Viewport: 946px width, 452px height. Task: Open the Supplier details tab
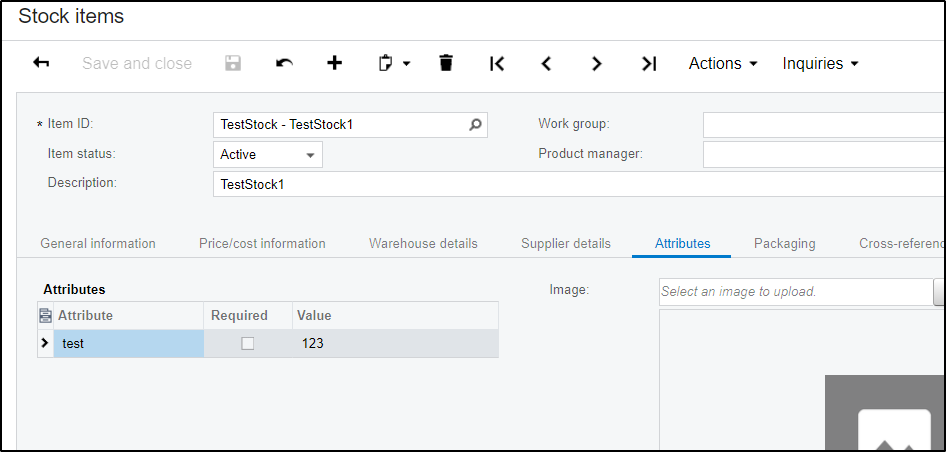[x=566, y=243]
